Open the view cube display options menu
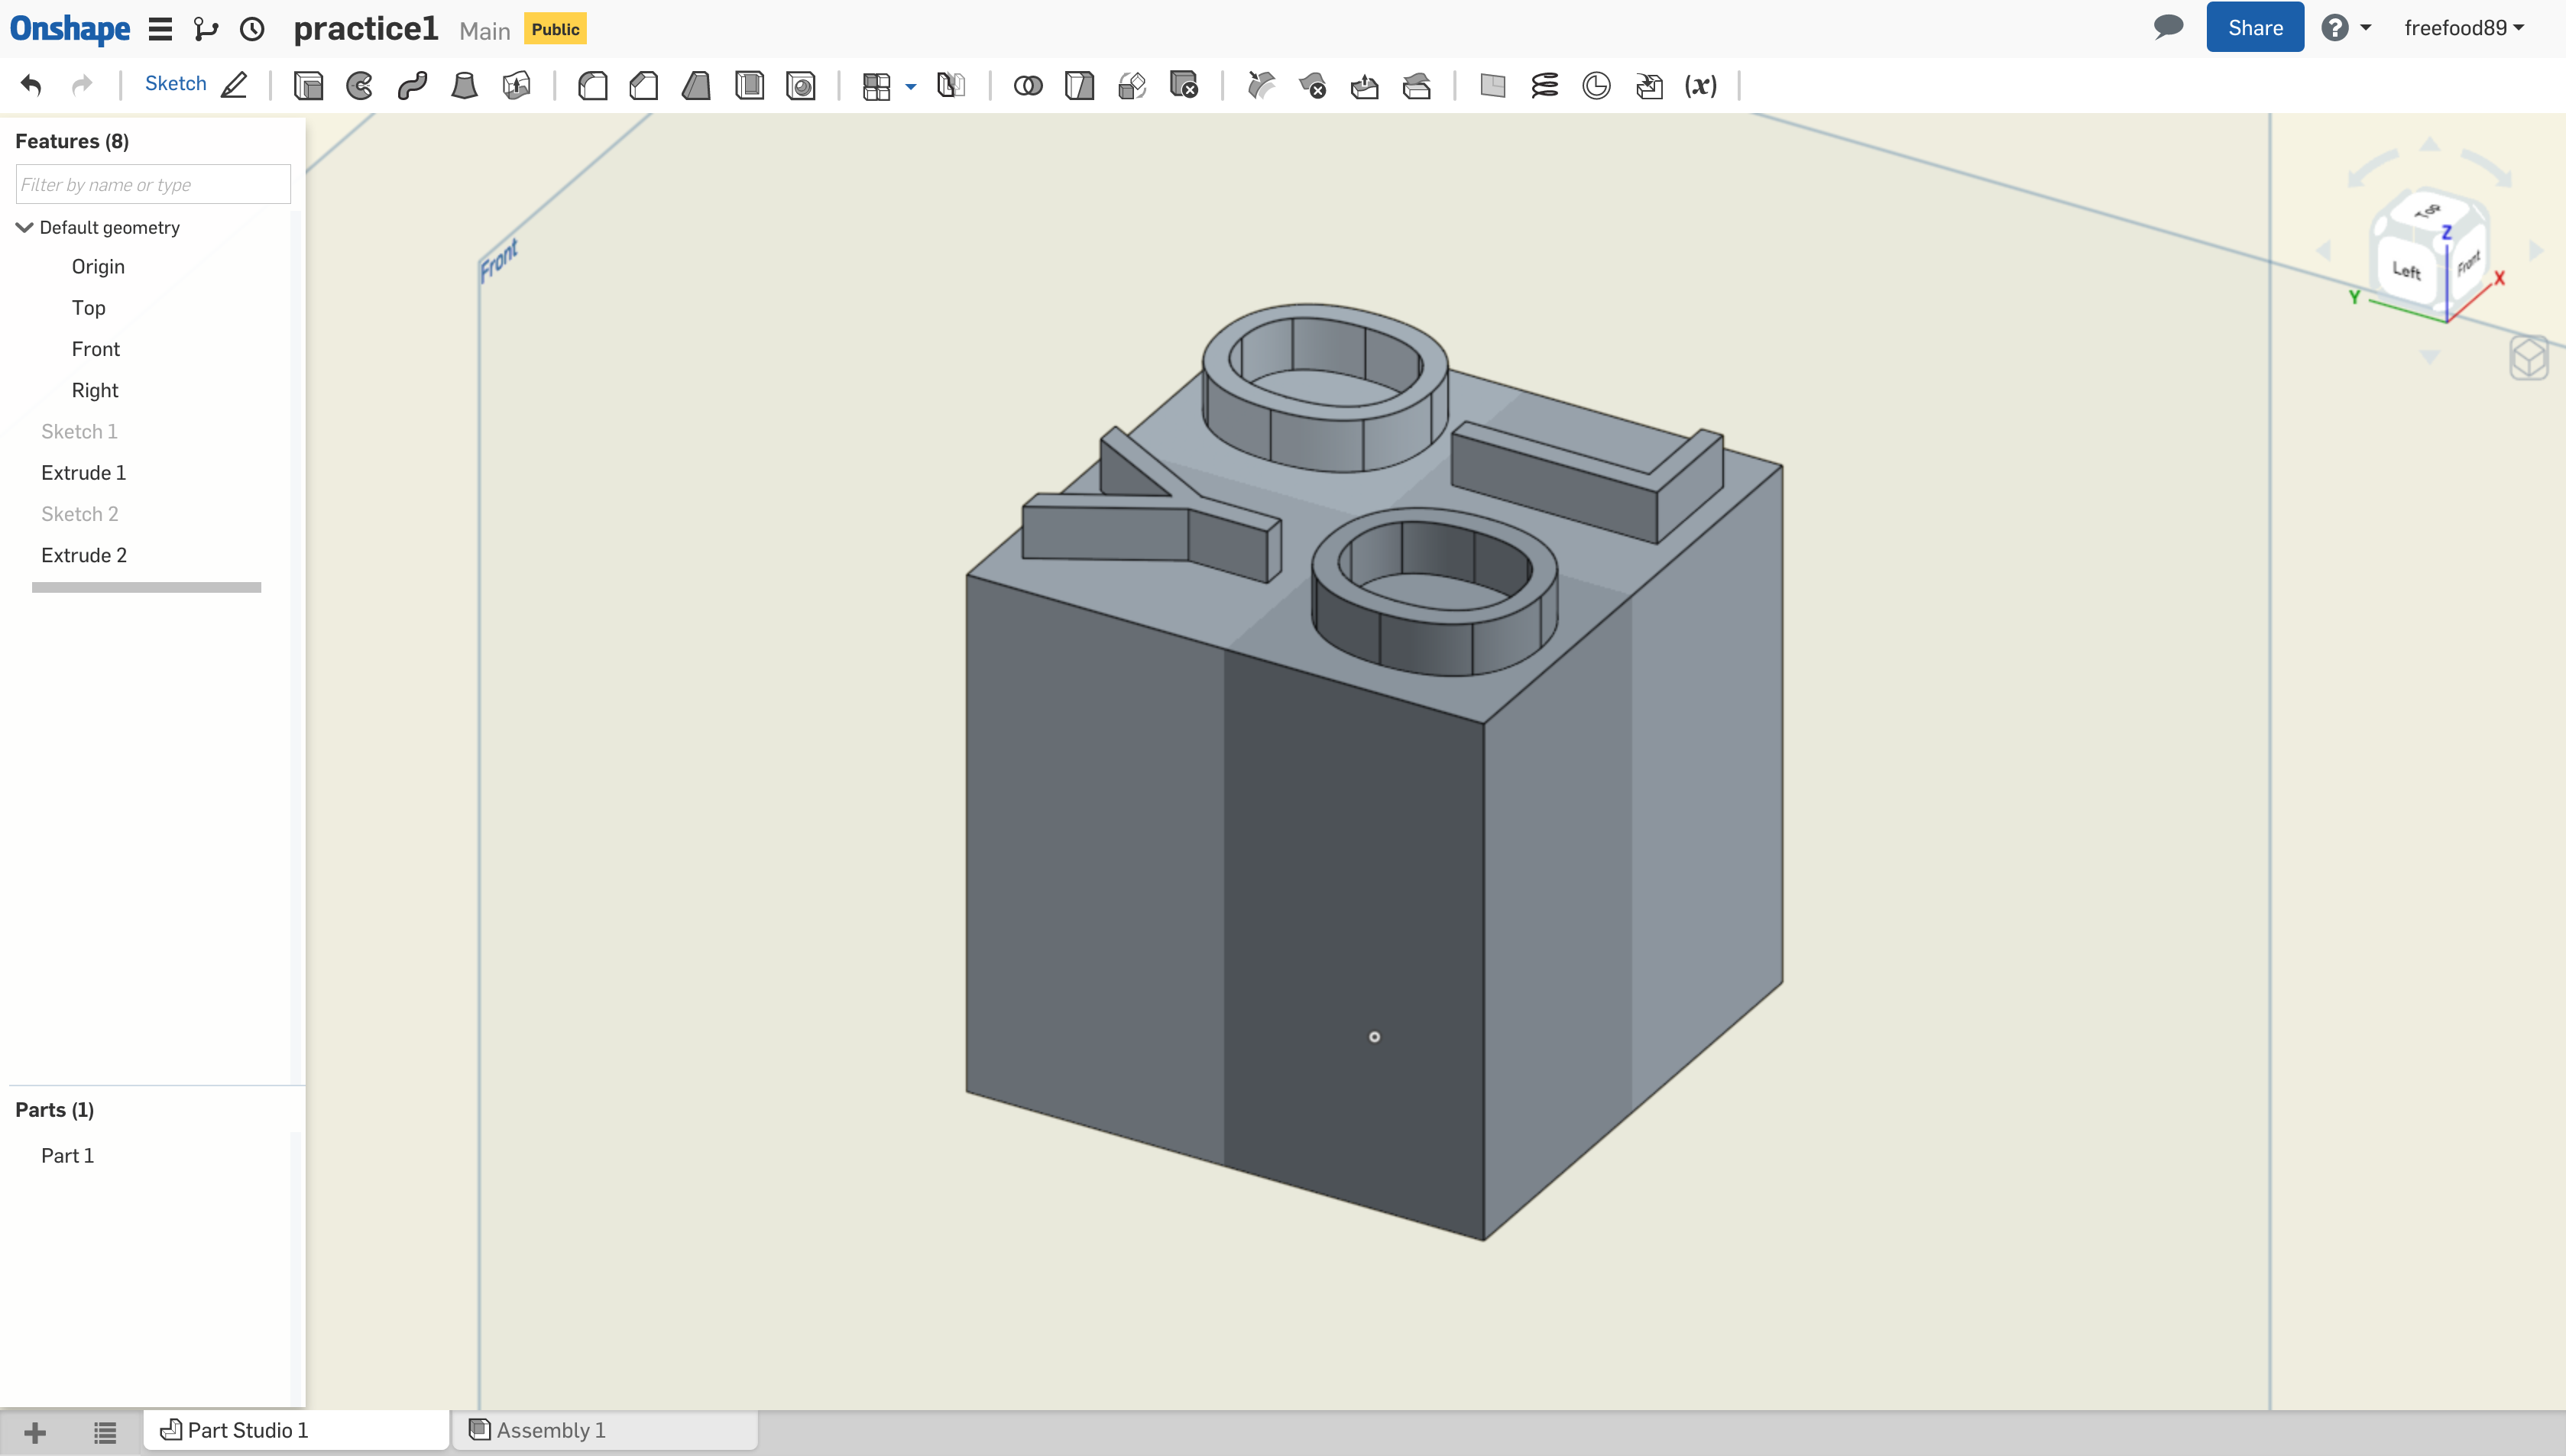The height and width of the screenshot is (1456, 2566). click(x=2529, y=357)
